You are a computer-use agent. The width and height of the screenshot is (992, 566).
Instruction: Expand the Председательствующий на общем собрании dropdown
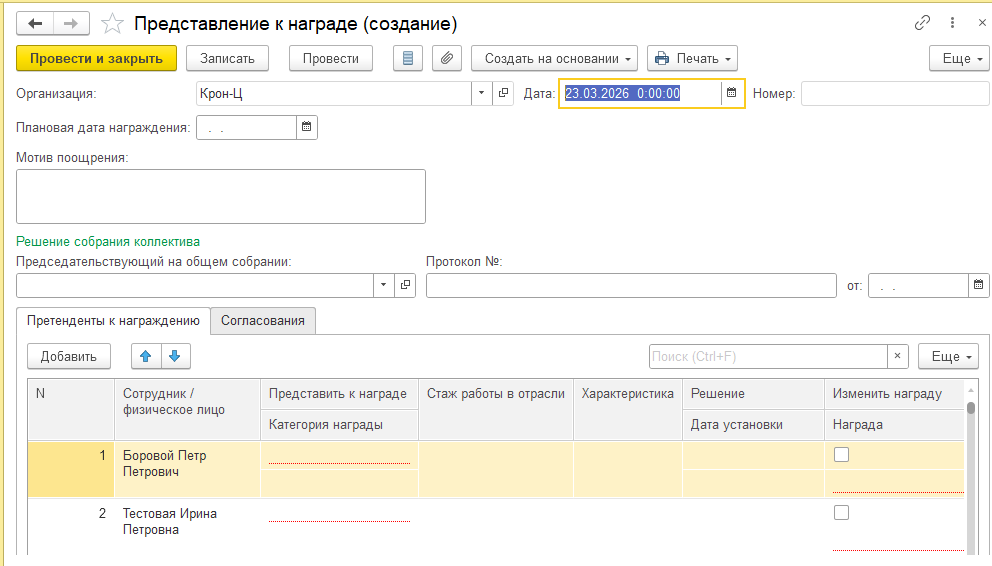coord(383,285)
